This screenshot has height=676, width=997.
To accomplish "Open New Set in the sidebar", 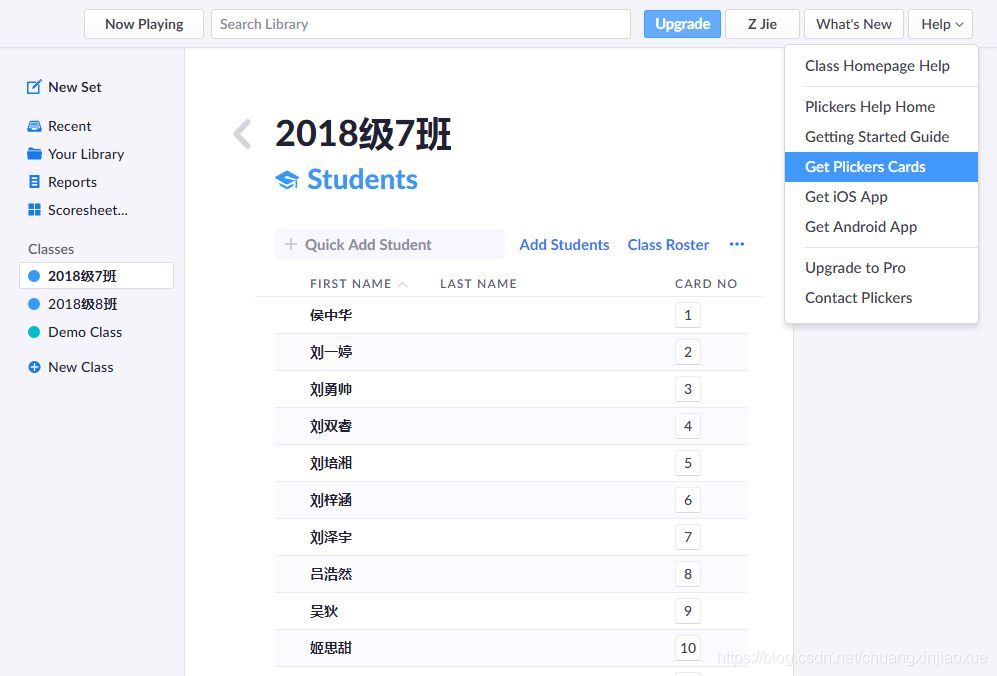I will coord(74,87).
